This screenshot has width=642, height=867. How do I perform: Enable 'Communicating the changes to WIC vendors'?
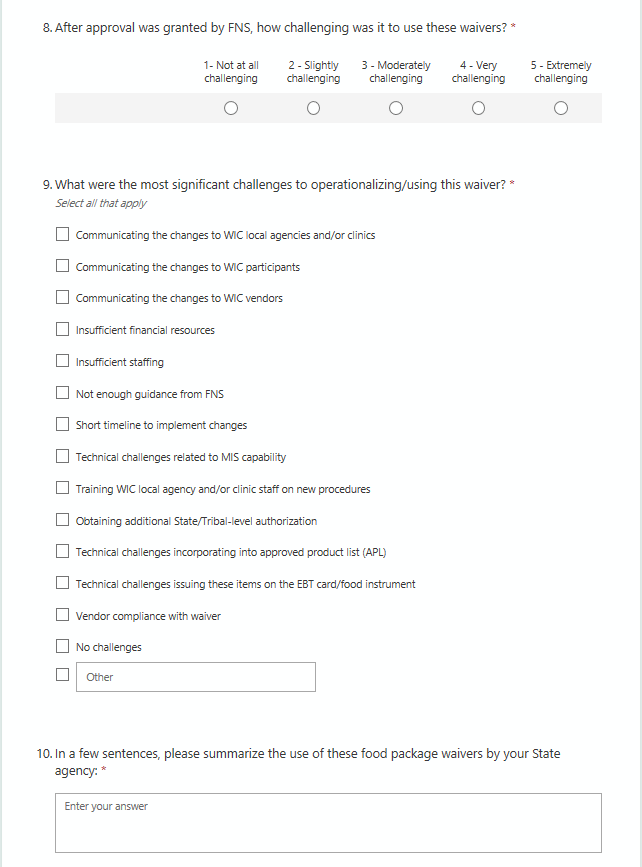(x=62, y=298)
